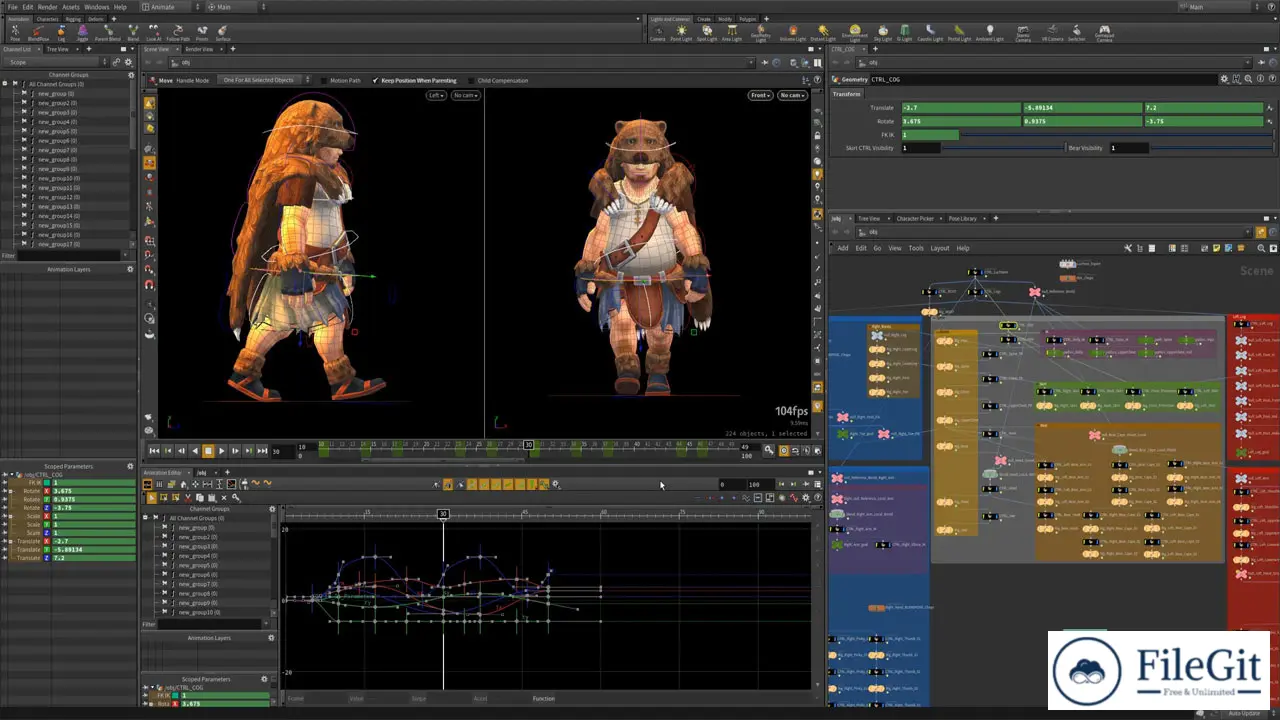
Task: Open the Windows menu
Action: tap(96, 6)
